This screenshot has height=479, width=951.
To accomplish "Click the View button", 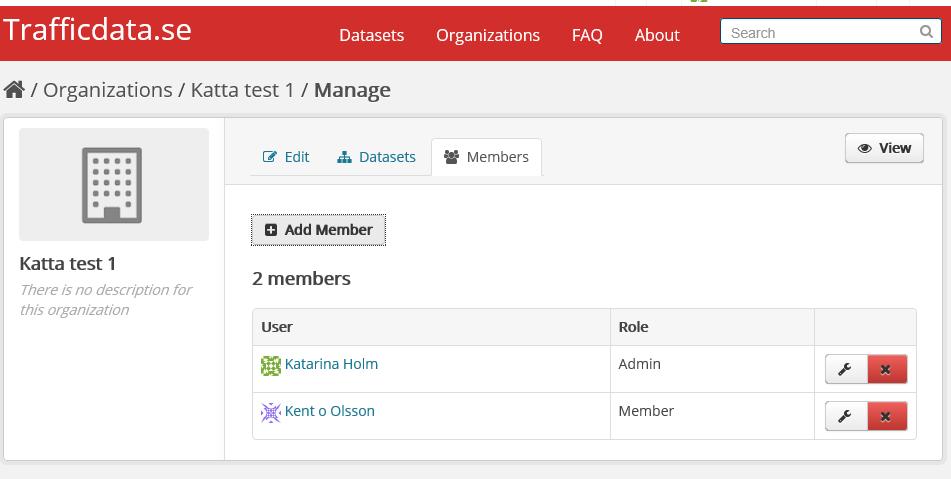I will [884, 148].
